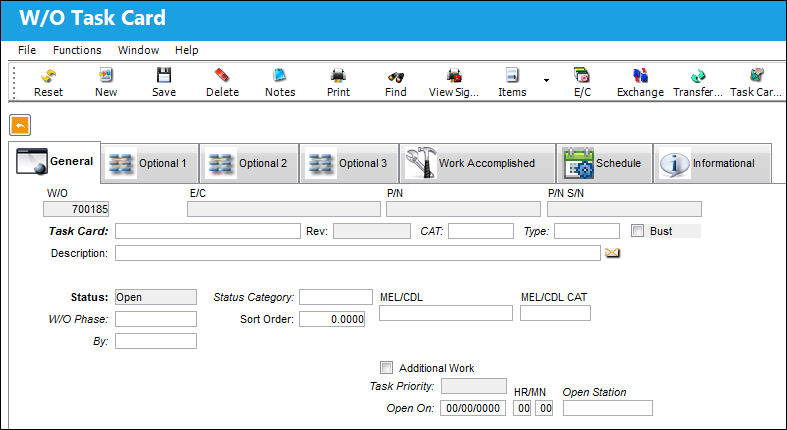Click the Task Priority field
Image resolution: width=787 pixels, height=430 pixels.
tap(474, 386)
